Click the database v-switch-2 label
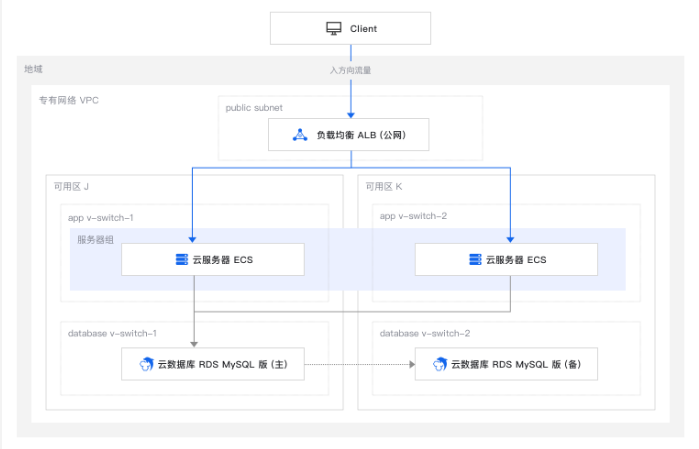 pos(424,334)
